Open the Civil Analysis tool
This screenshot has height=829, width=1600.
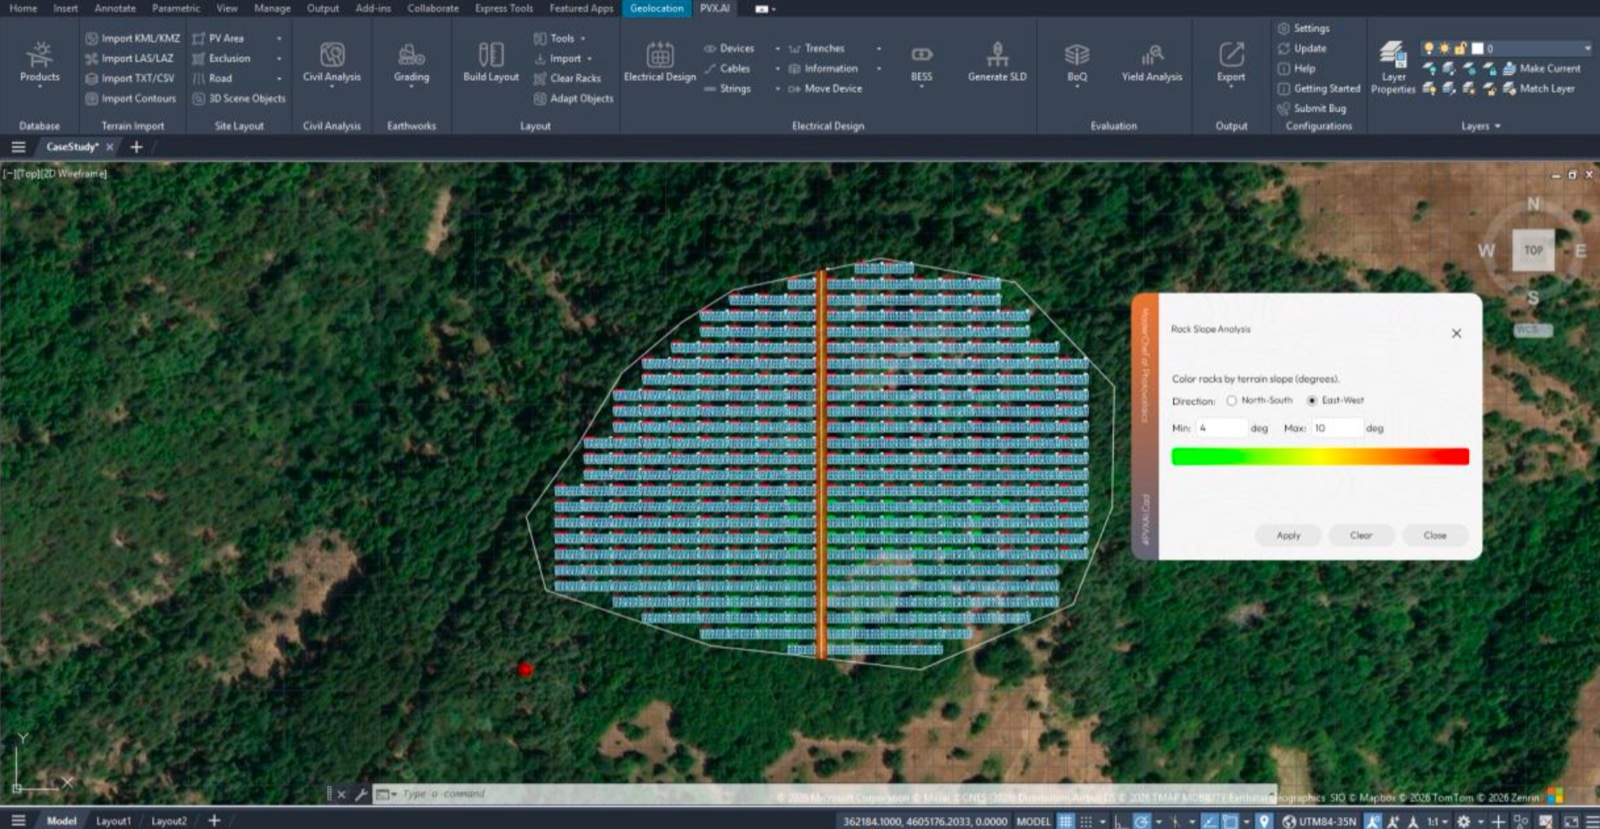(x=332, y=62)
